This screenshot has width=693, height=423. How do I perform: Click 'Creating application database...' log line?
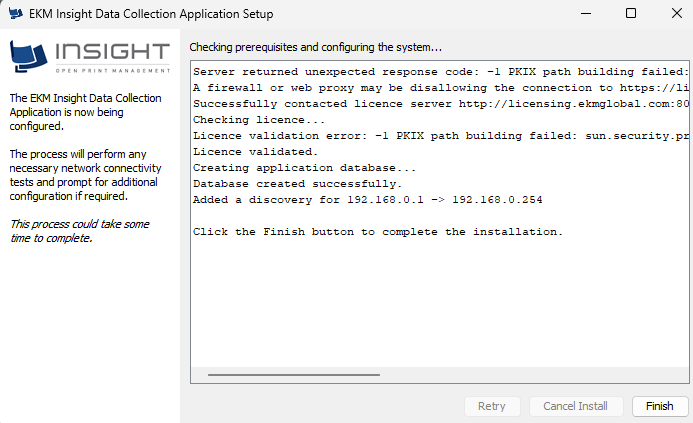(x=305, y=168)
